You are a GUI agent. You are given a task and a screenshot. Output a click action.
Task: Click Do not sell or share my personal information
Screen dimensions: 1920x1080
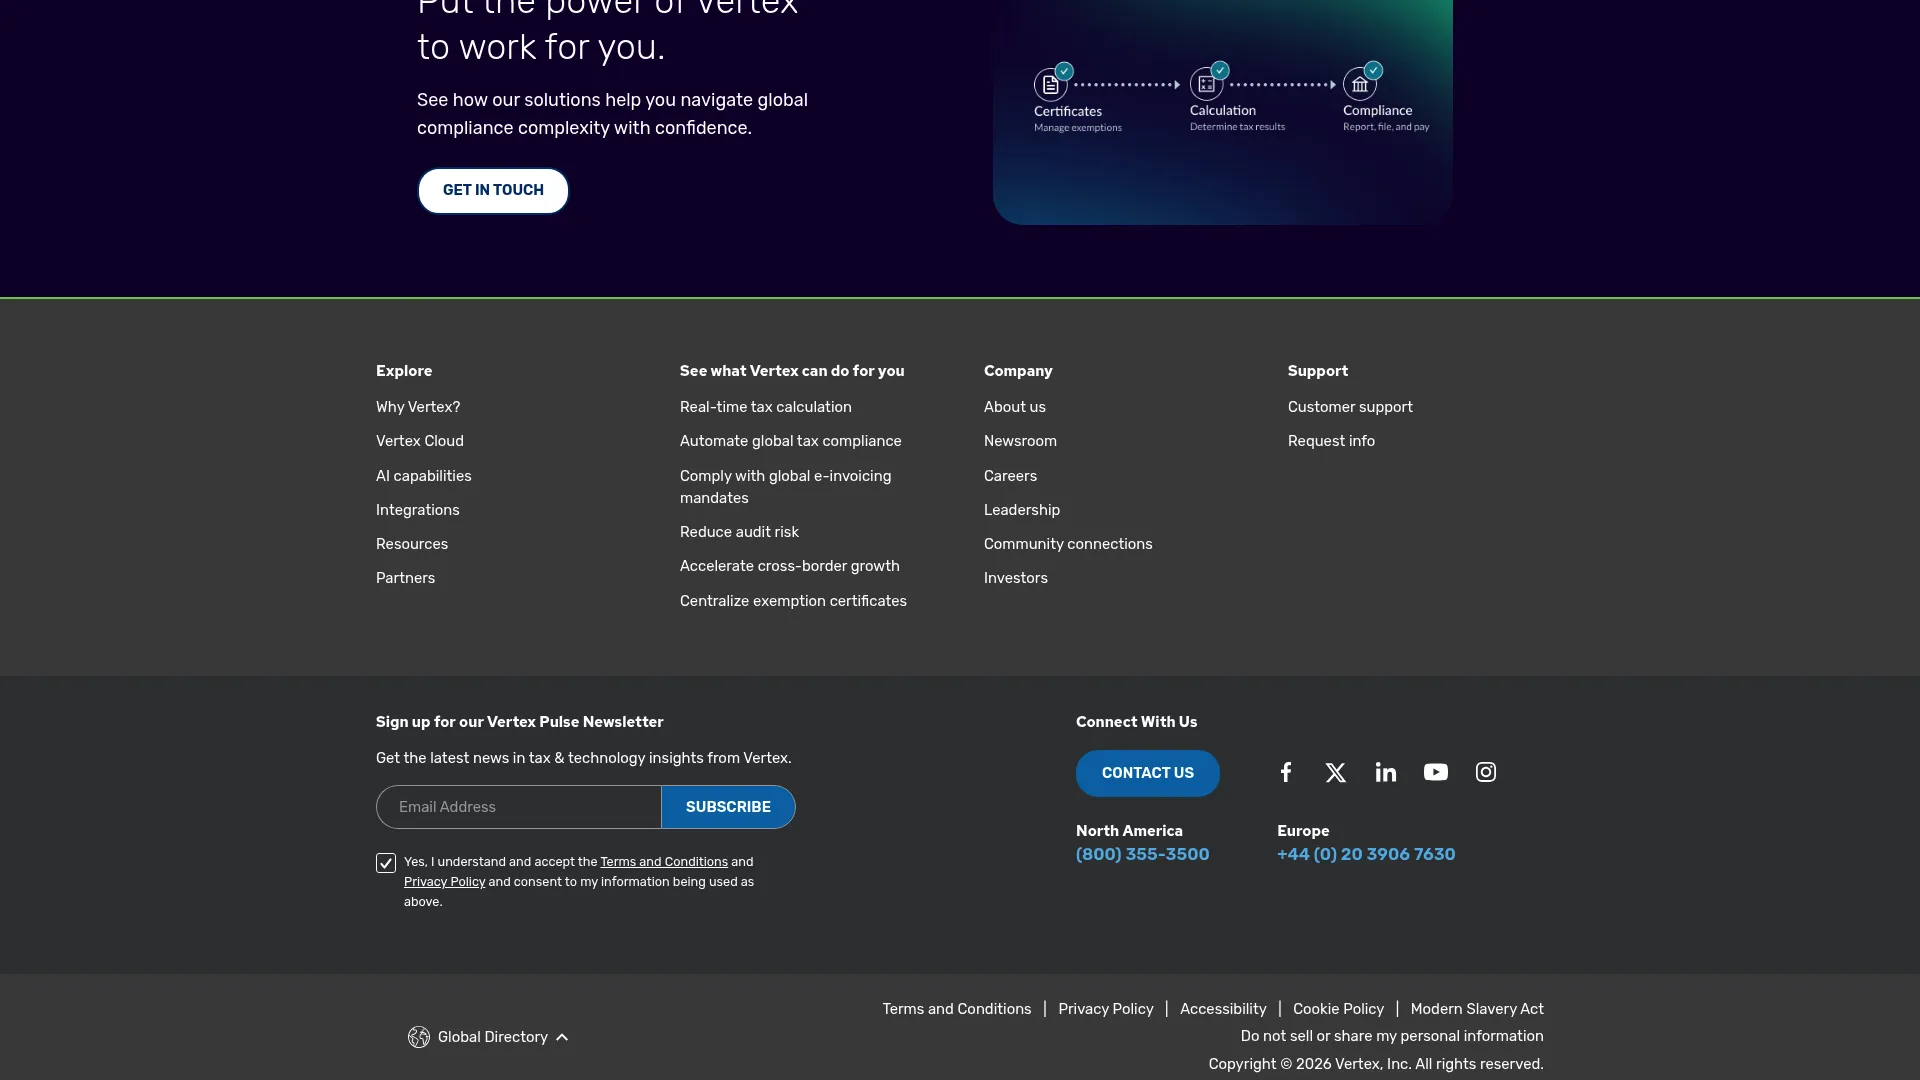point(1392,1036)
